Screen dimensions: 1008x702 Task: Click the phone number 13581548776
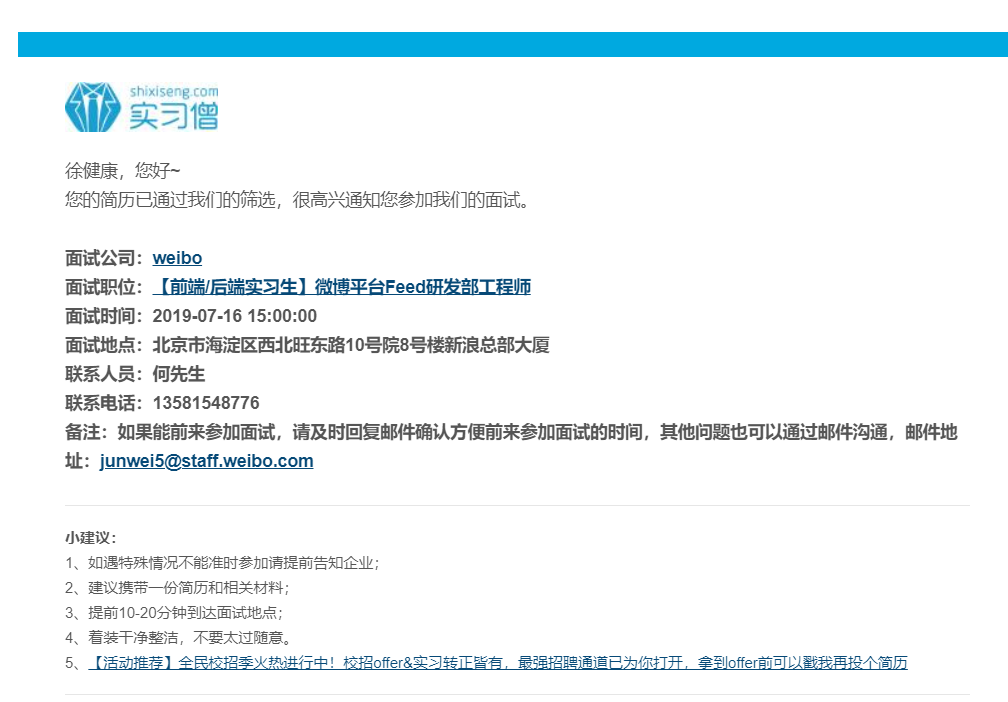pos(206,403)
